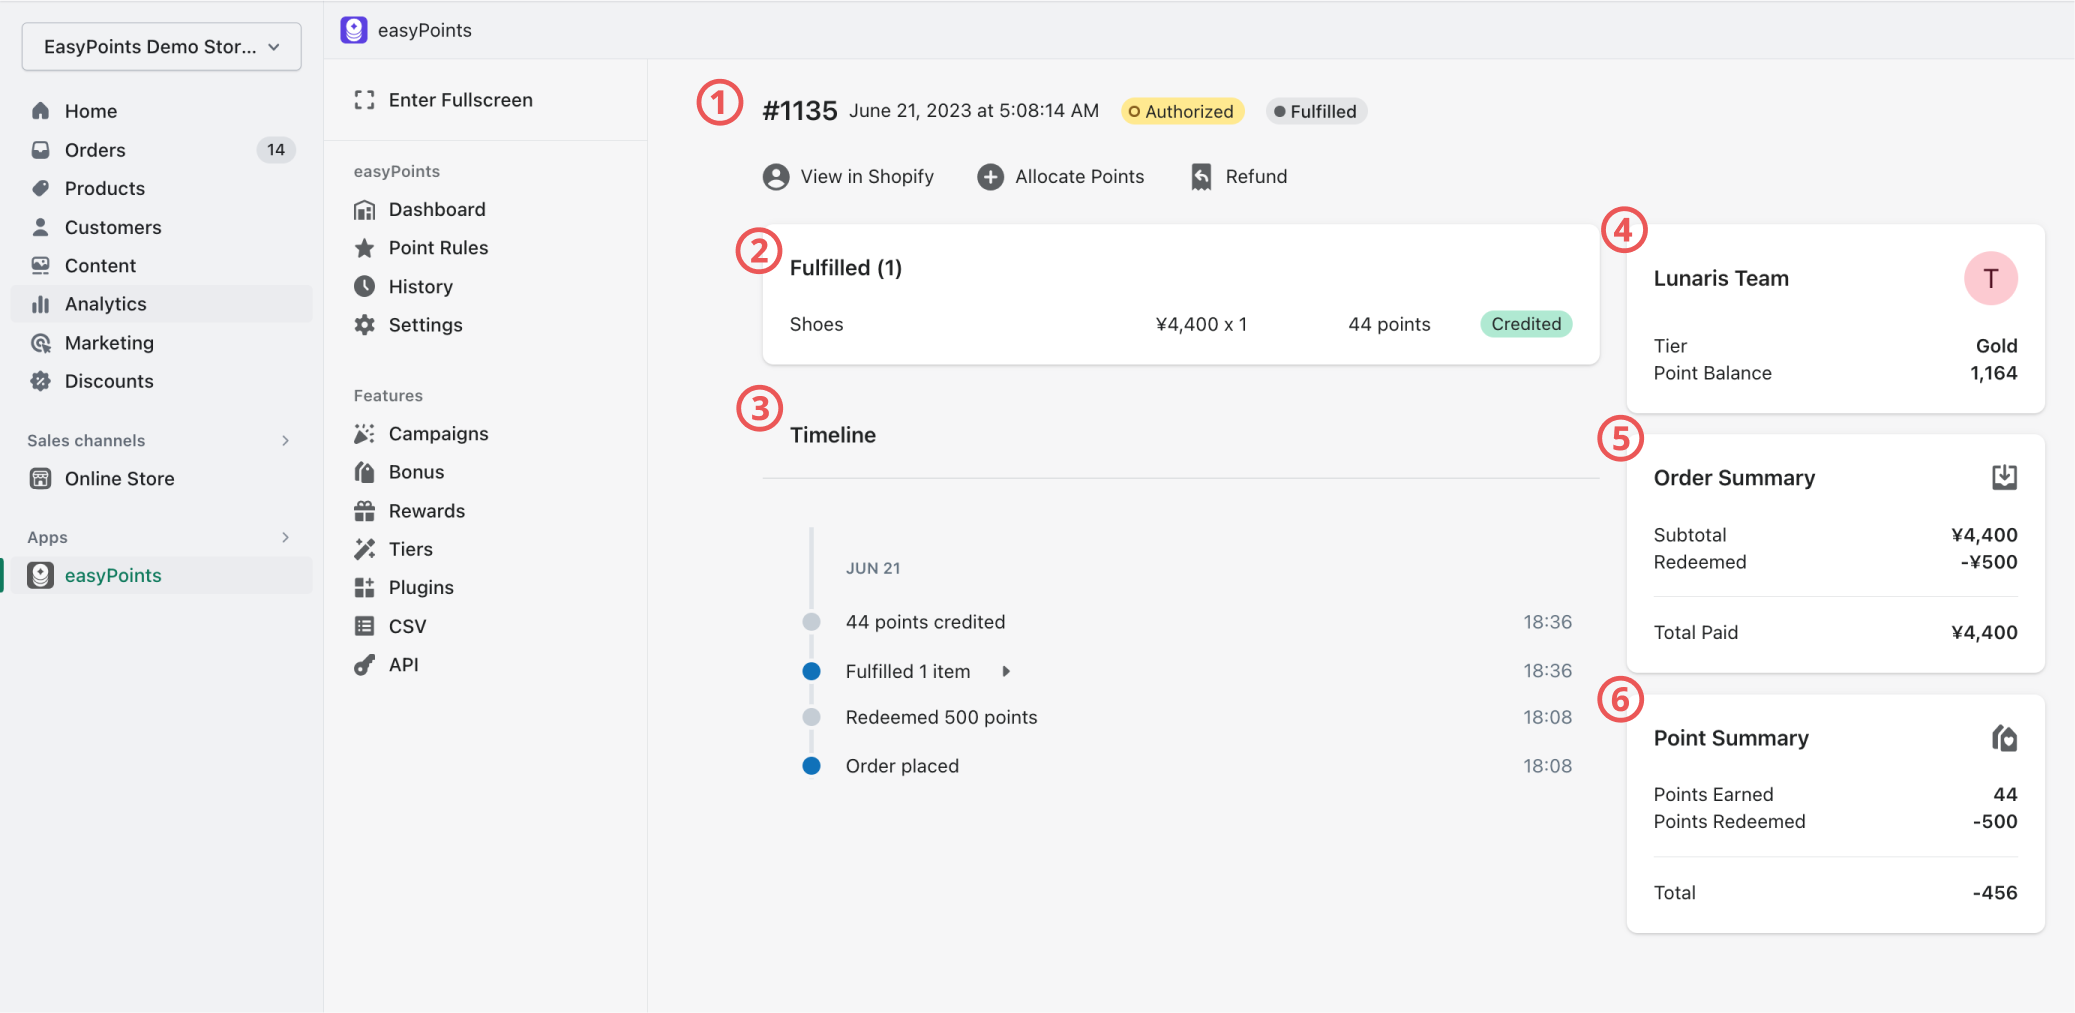Open Analytics in the sidebar
2075x1013 pixels.
(x=105, y=304)
